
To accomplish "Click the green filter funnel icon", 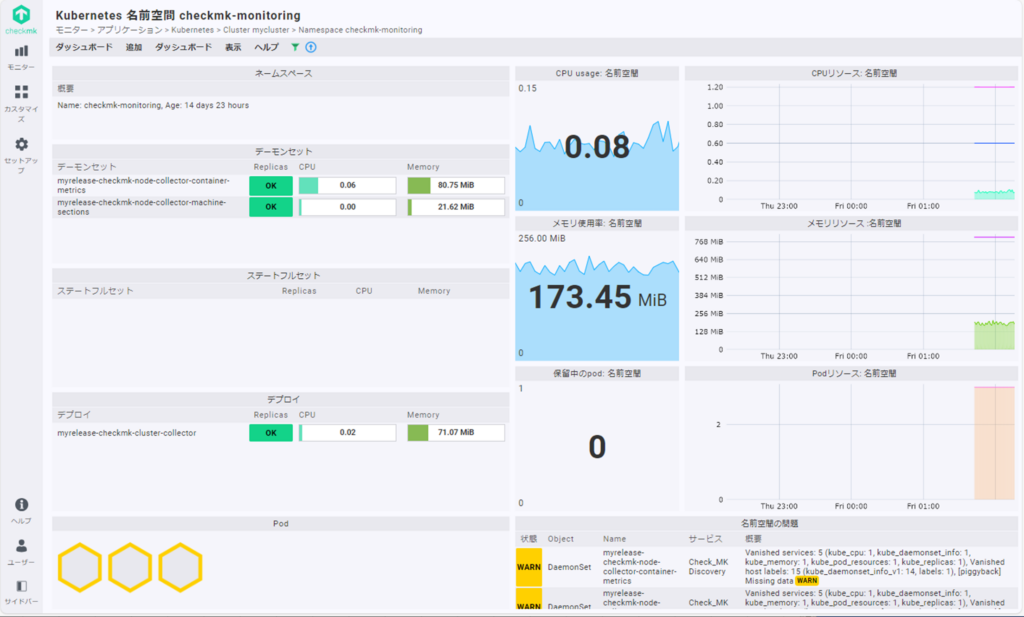I will [295, 47].
